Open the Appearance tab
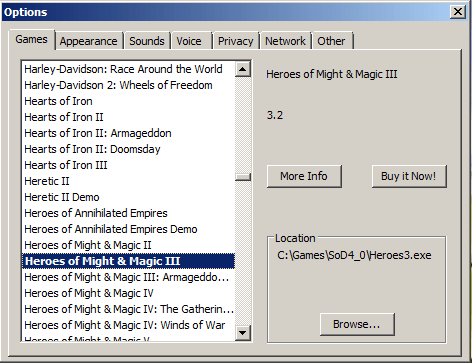Screen dimensions: 472x363 coord(89,41)
